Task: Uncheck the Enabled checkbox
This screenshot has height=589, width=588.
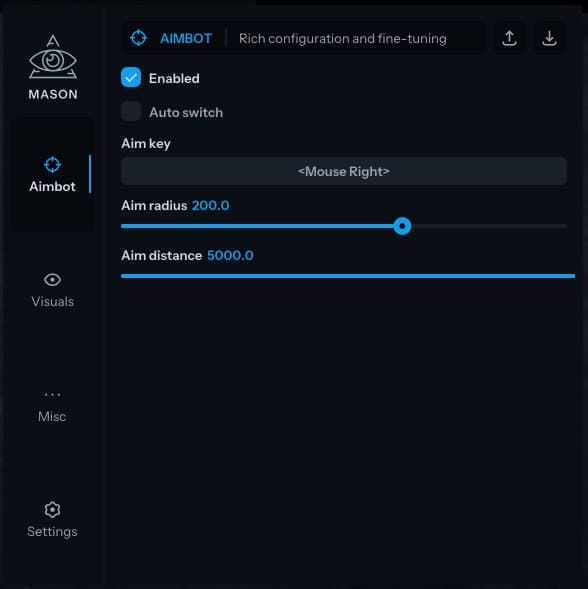Action: coord(131,77)
